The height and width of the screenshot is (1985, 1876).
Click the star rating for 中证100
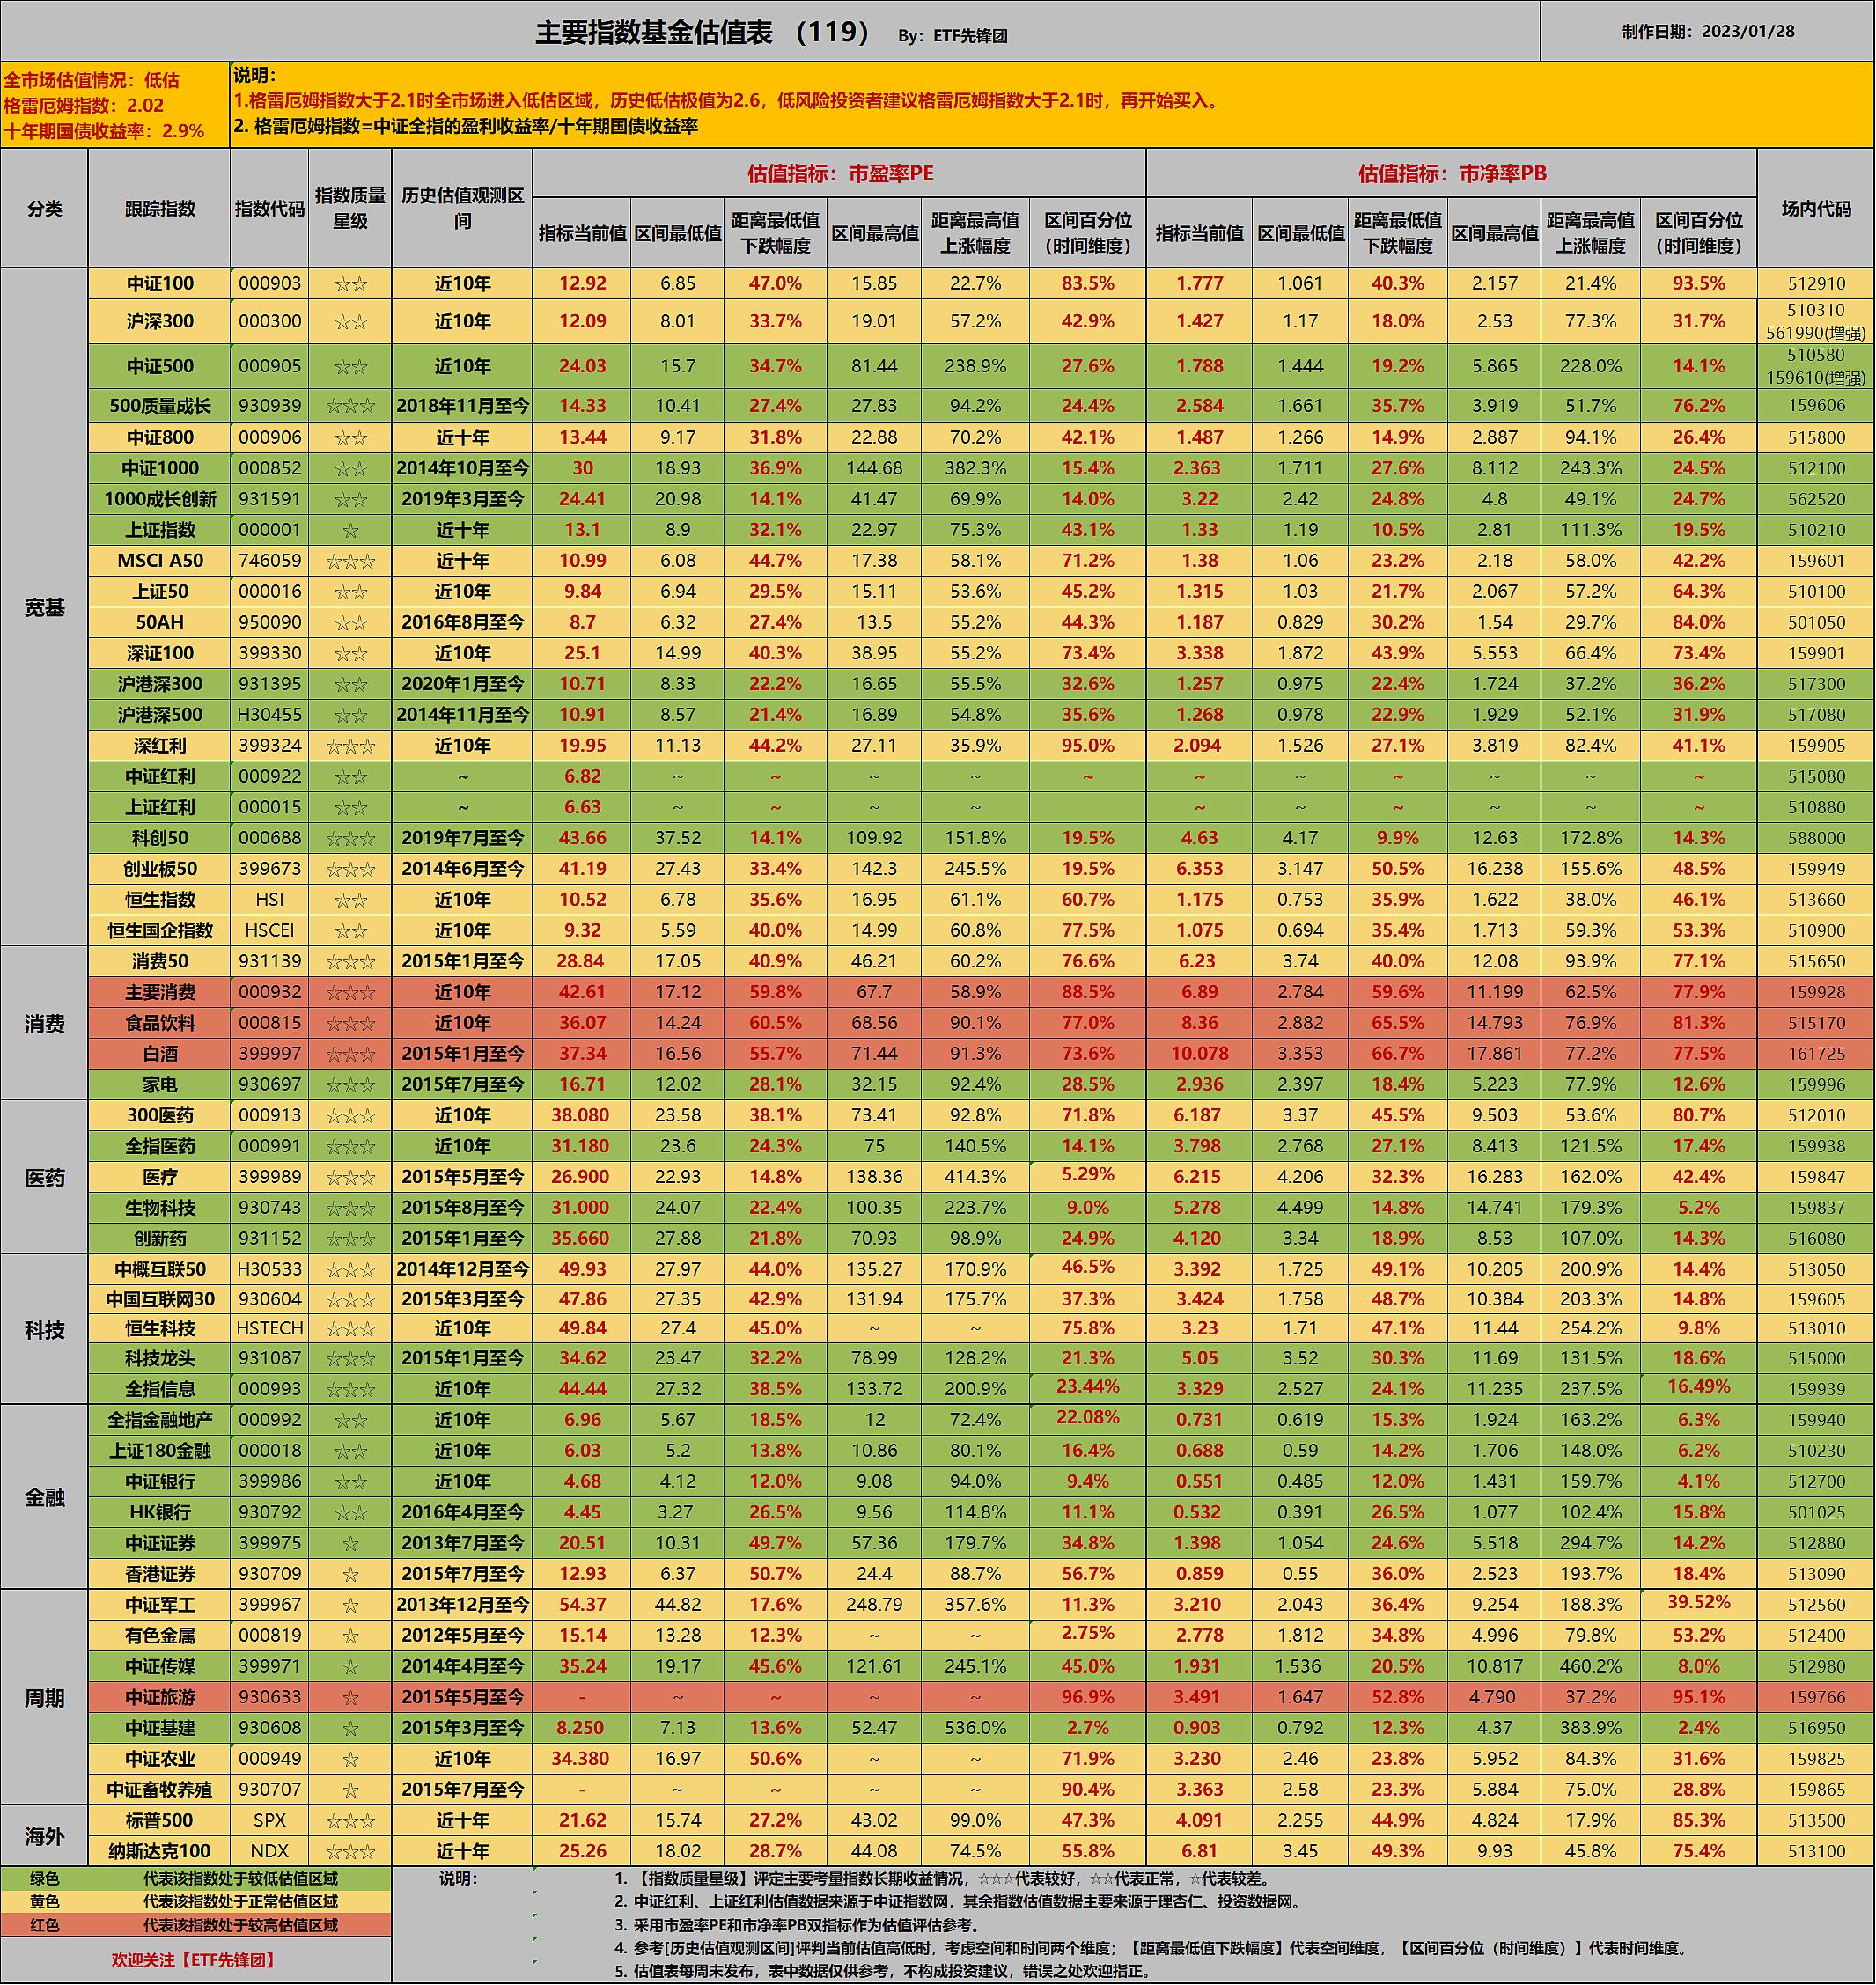pyautogui.click(x=350, y=284)
